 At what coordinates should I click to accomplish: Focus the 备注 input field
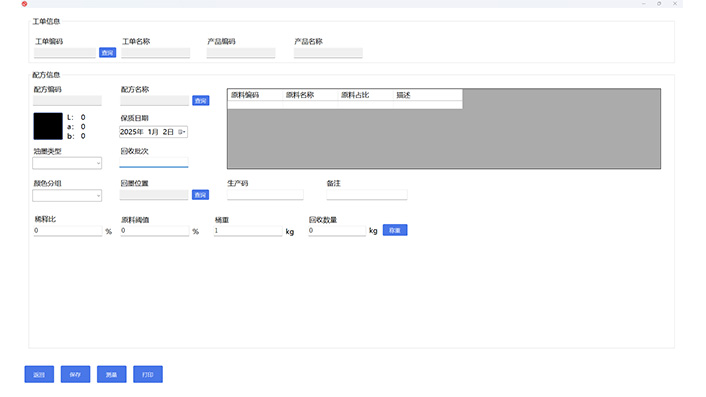pyautogui.click(x=367, y=194)
